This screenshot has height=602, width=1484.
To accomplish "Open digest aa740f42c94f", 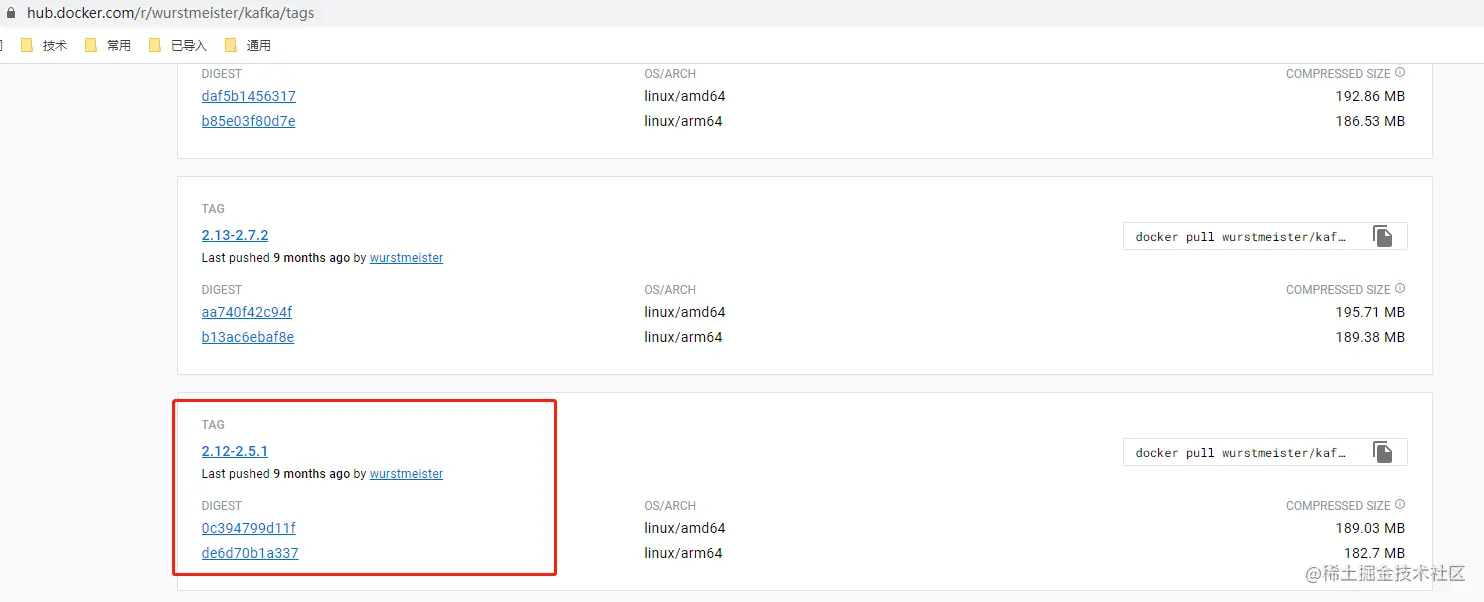I will [x=247, y=312].
